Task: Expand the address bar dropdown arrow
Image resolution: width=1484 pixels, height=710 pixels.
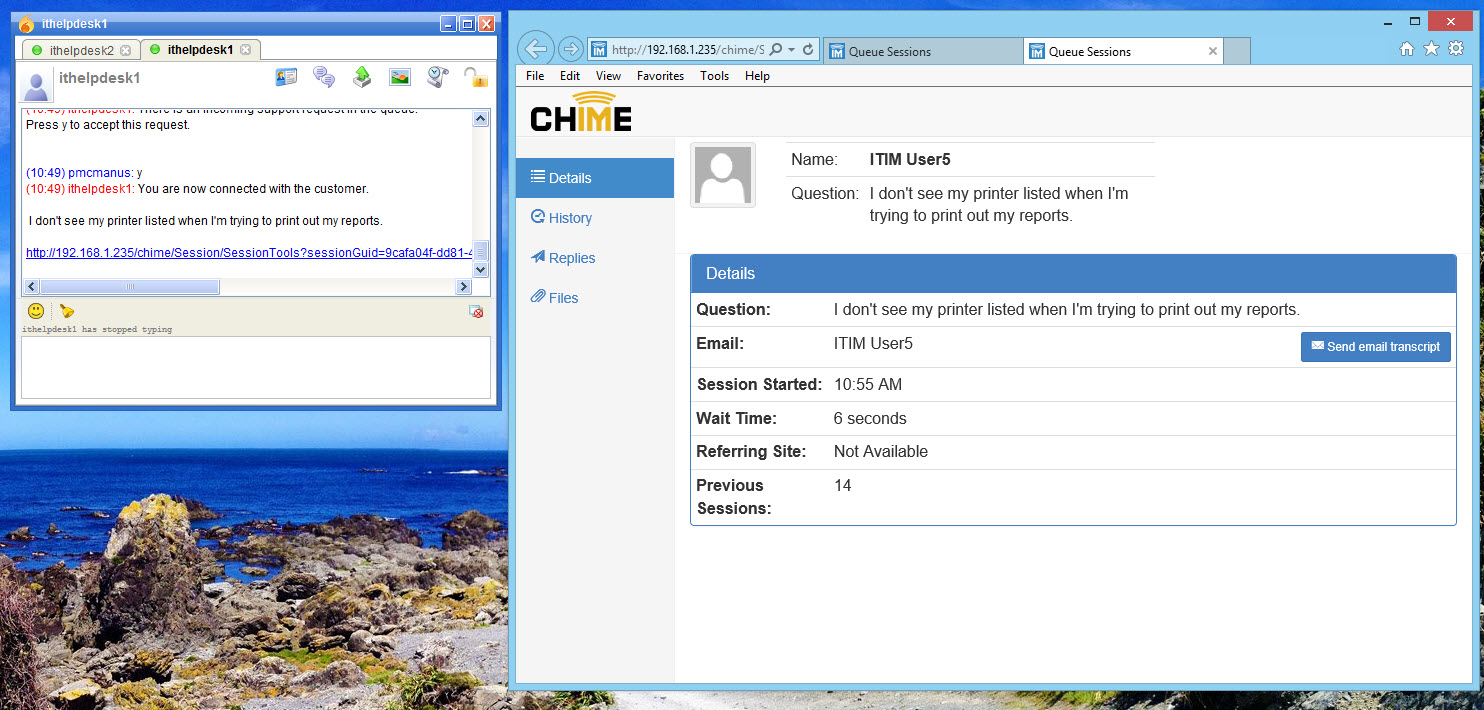Action: pos(791,50)
